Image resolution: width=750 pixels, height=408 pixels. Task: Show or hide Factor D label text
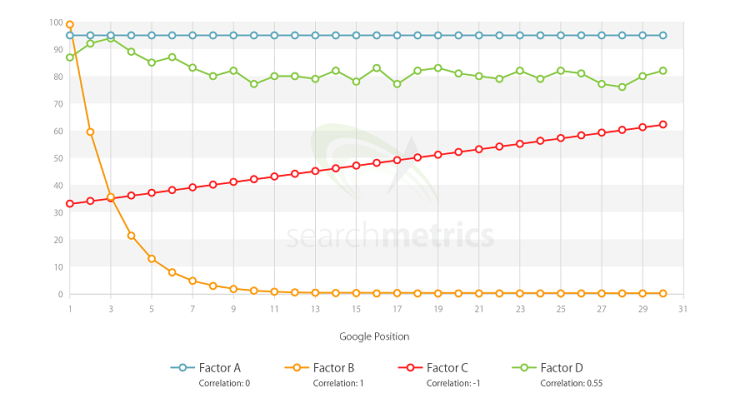(564, 368)
